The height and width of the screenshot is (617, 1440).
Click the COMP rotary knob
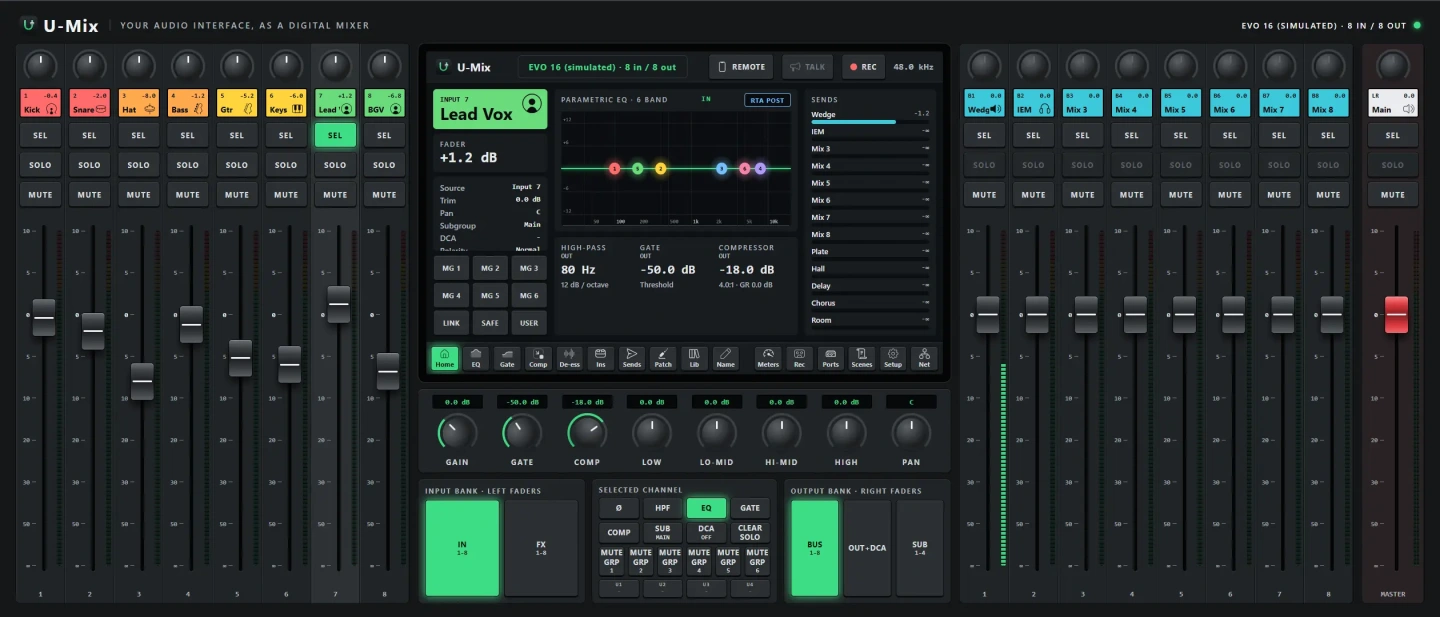coord(587,432)
